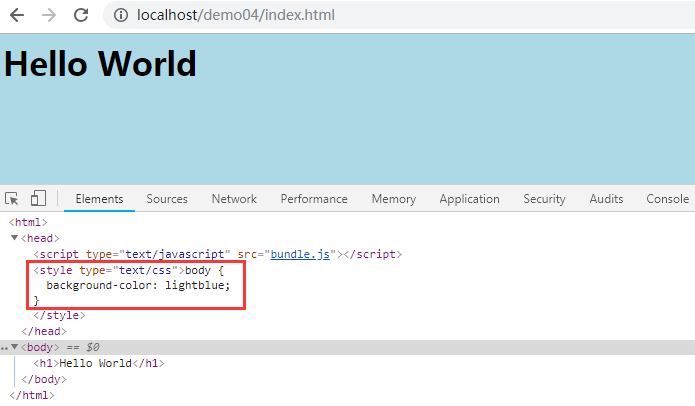
Task: Open the Application tab
Action: [469, 199]
